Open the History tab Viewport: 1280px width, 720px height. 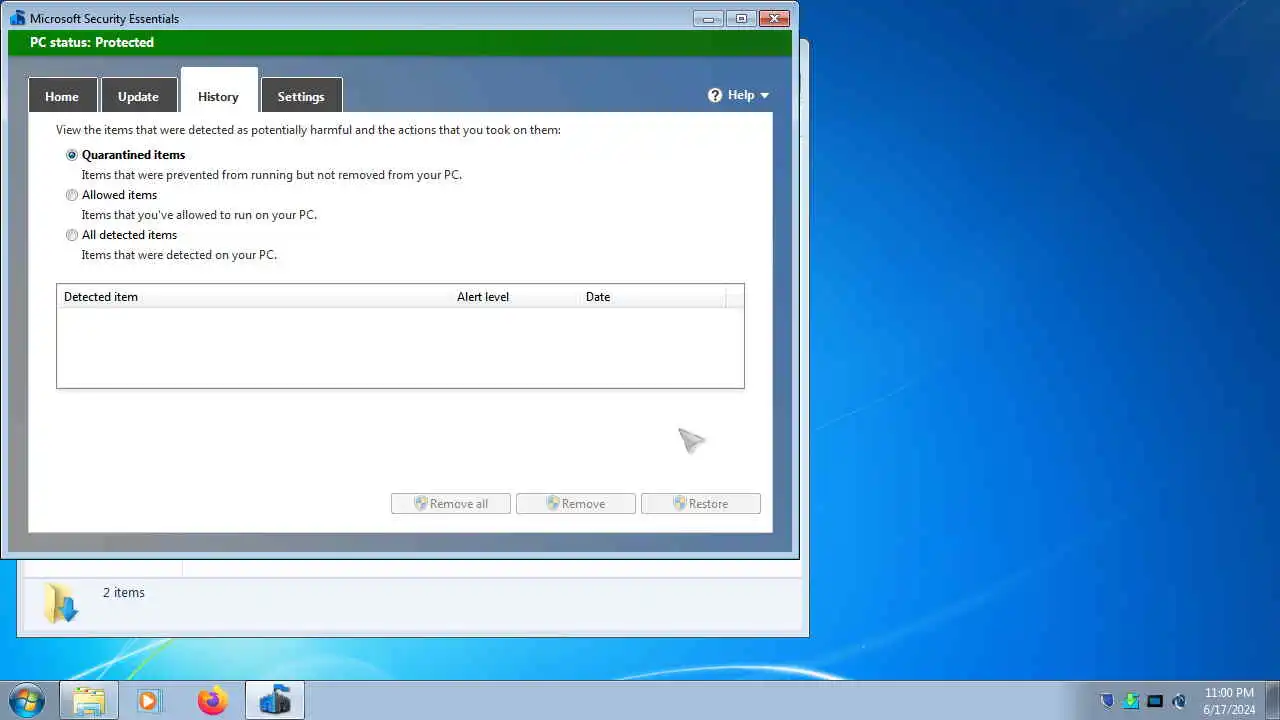218,92
